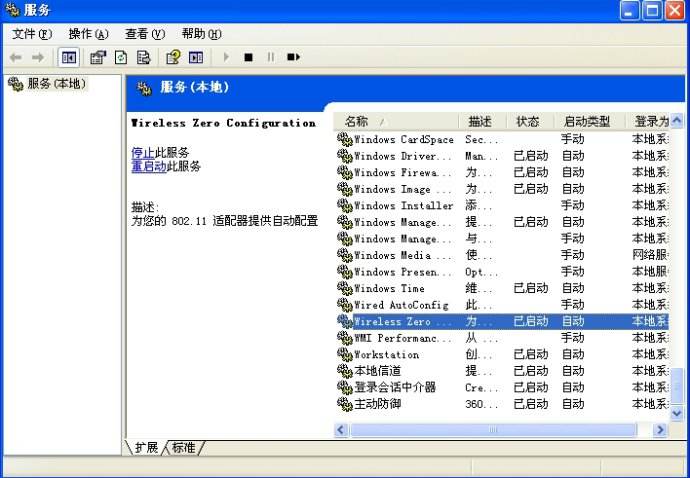Select 服务(本地) in the left tree
This screenshot has width=690, height=478.
[56, 83]
